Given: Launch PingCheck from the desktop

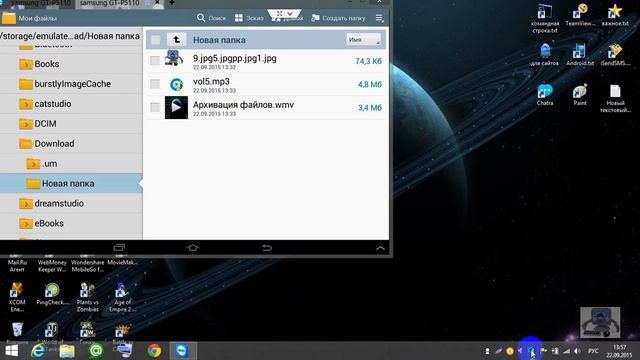Looking at the screenshot, I should (x=52, y=294).
